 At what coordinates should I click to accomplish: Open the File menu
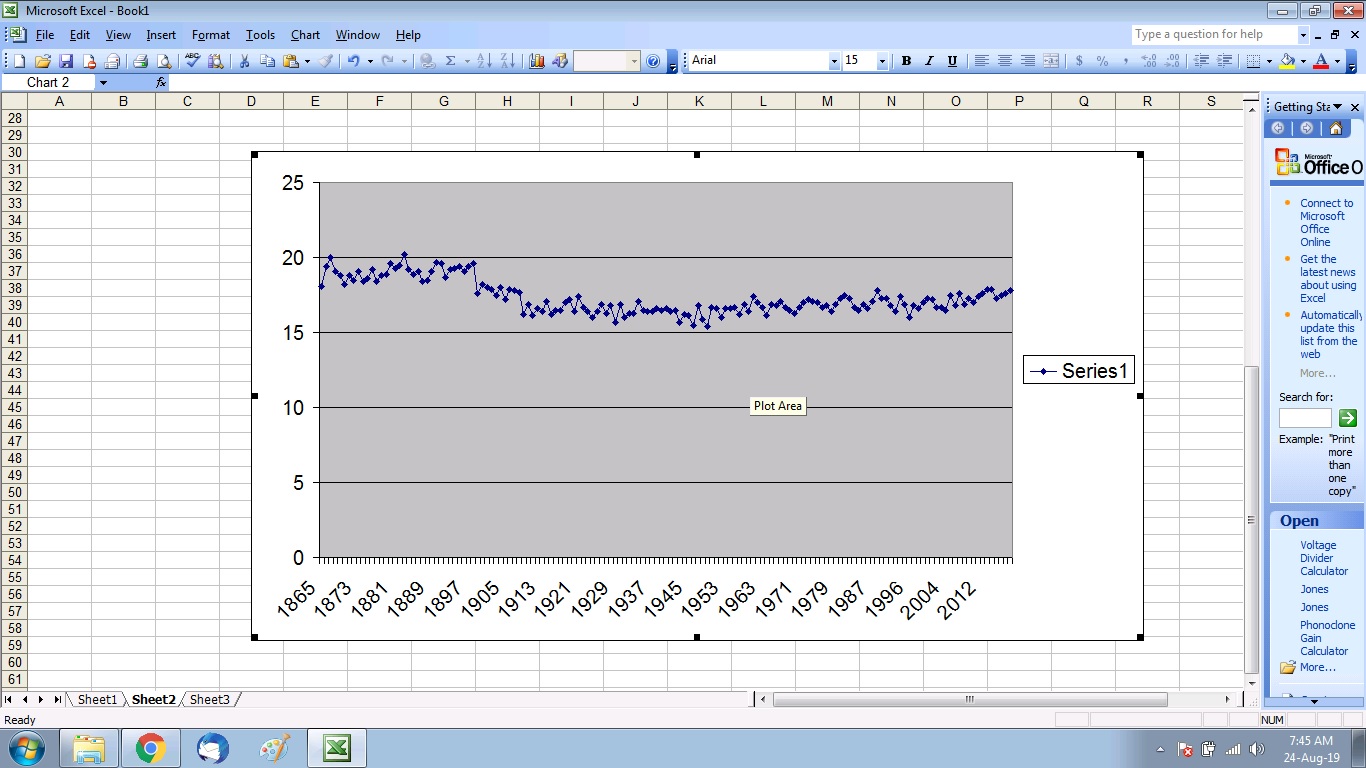(45, 35)
